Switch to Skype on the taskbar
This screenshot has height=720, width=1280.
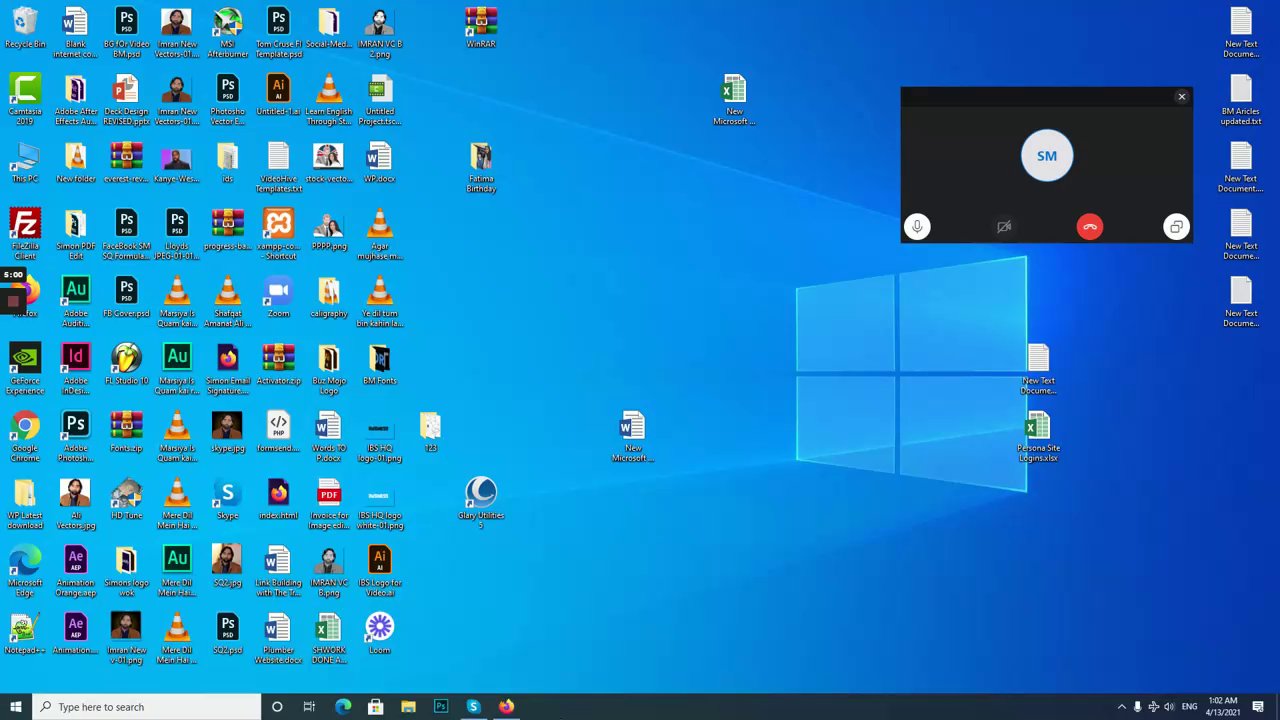474,707
